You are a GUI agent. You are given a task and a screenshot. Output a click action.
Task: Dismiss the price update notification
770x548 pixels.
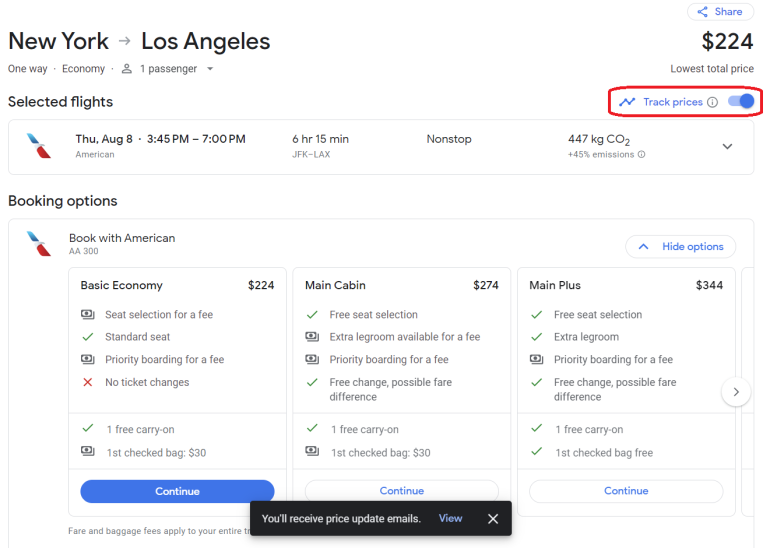tap(493, 518)
